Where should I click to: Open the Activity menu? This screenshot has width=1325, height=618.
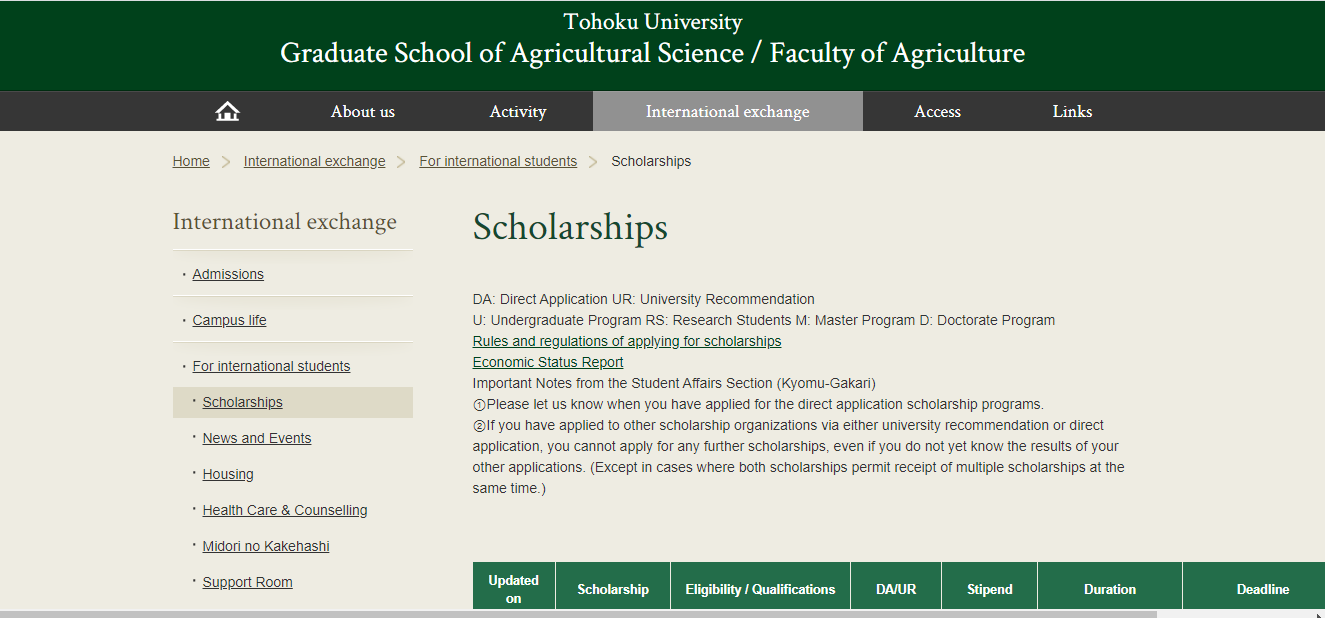[x=518, y=111]
